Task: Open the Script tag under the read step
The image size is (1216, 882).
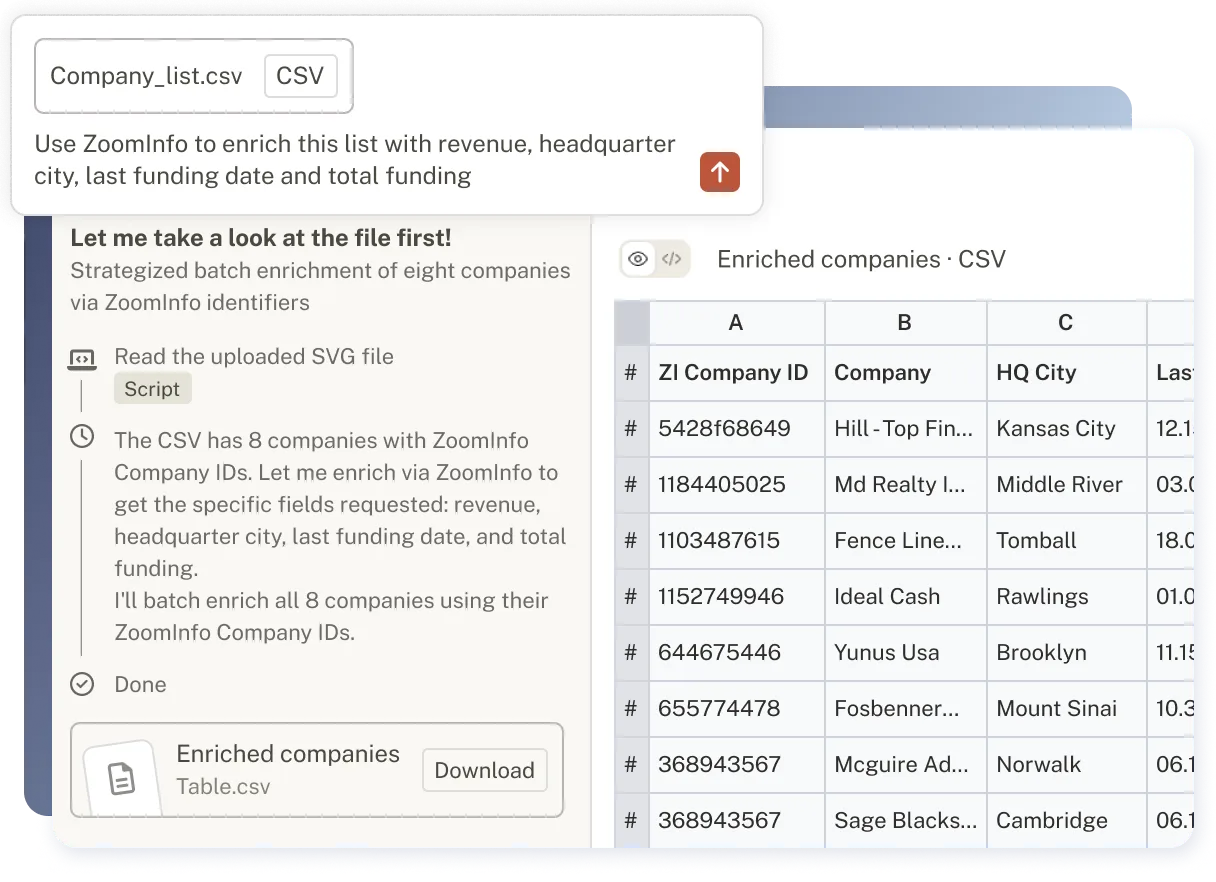Action: click(152, 389)
